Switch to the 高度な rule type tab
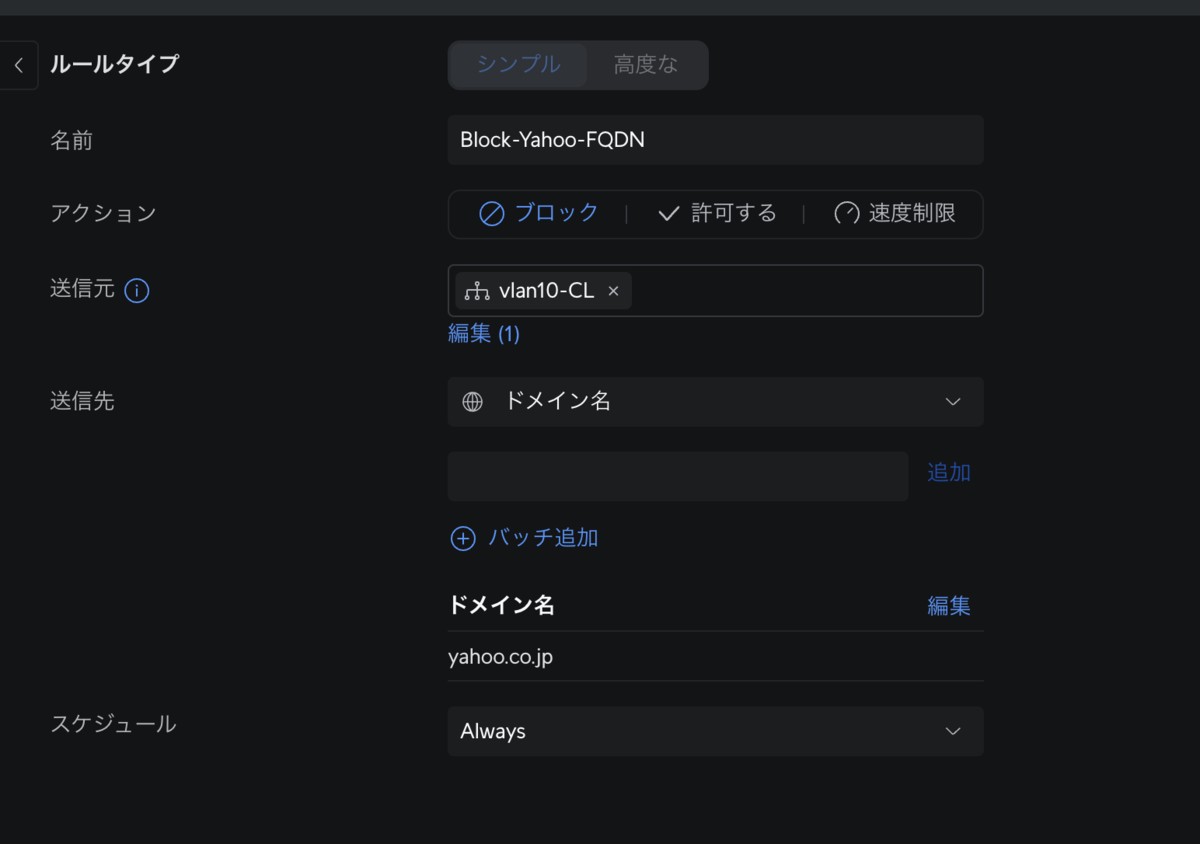Viewport: 1200px width, 844px height. [646, 65]
